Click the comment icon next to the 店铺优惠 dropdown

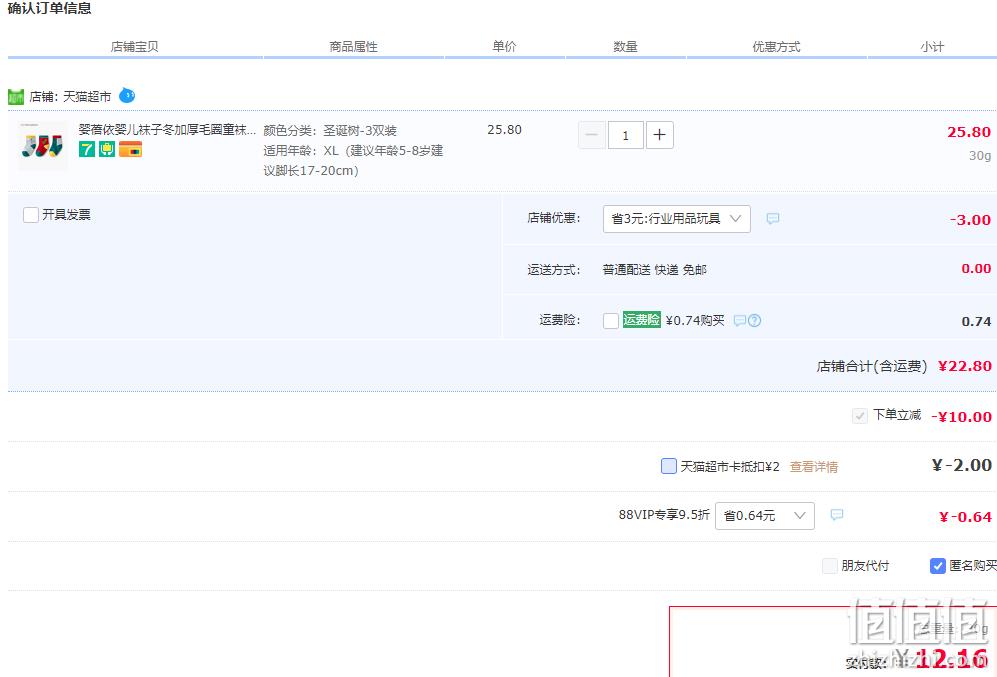773,219
